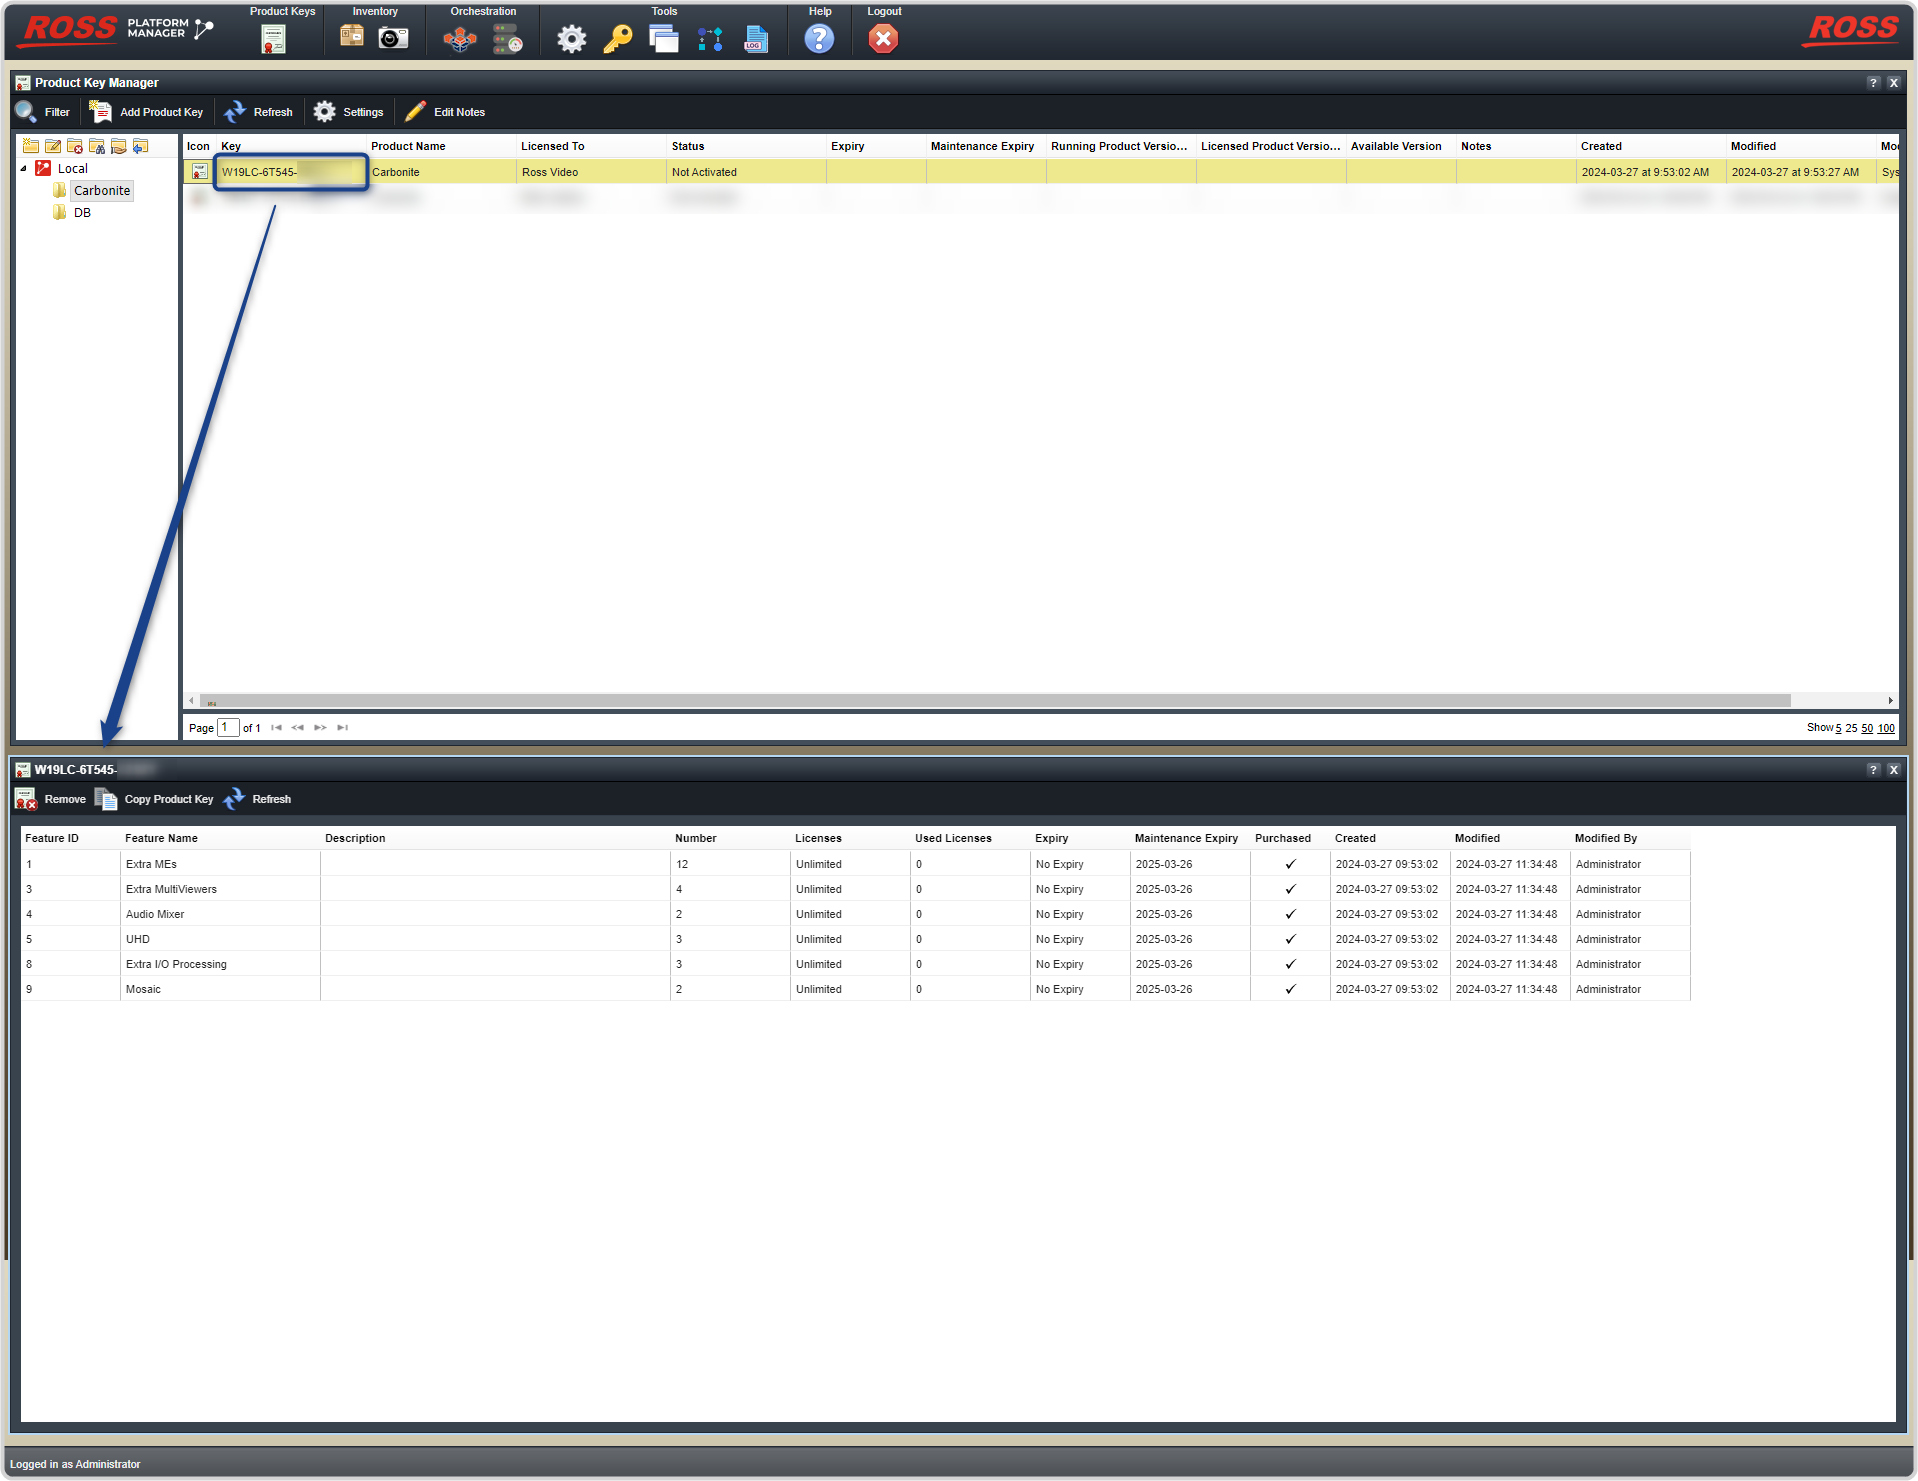This screenshot has width=1918, height=1481.
Task: Show 25 rows per page
Action: (1851, 728)
